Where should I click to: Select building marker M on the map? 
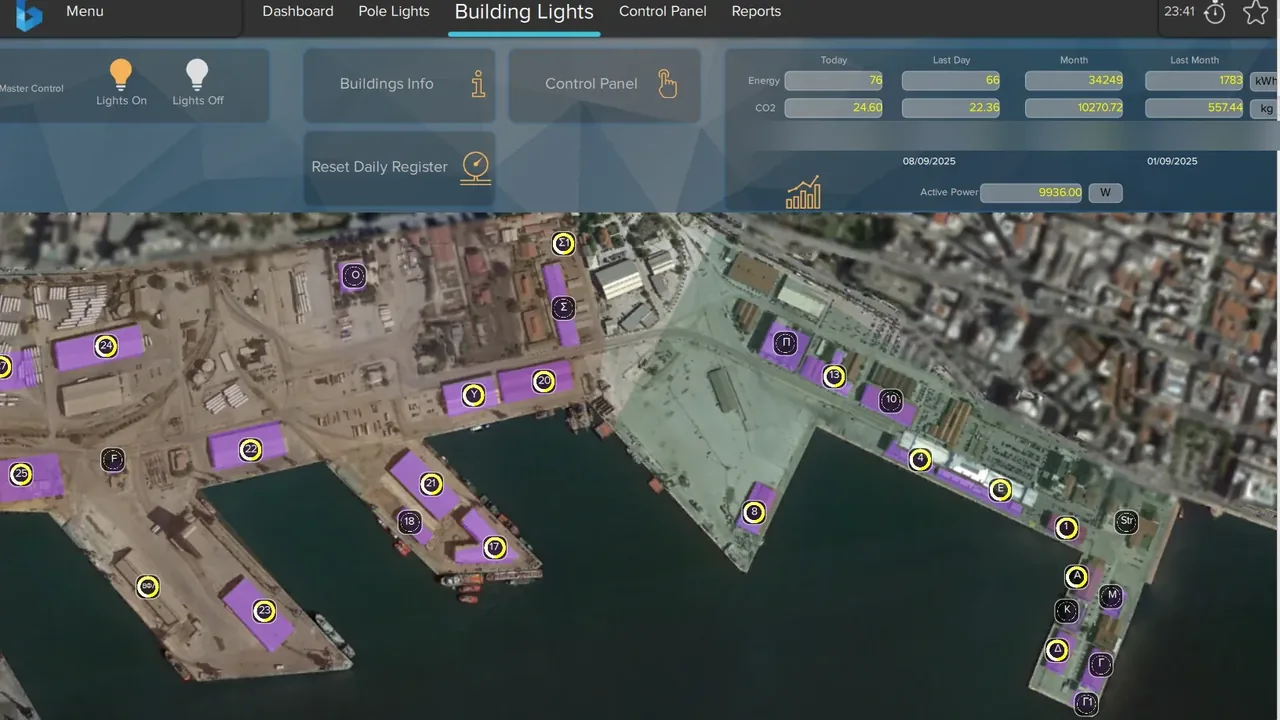(x=1111, y=596)
